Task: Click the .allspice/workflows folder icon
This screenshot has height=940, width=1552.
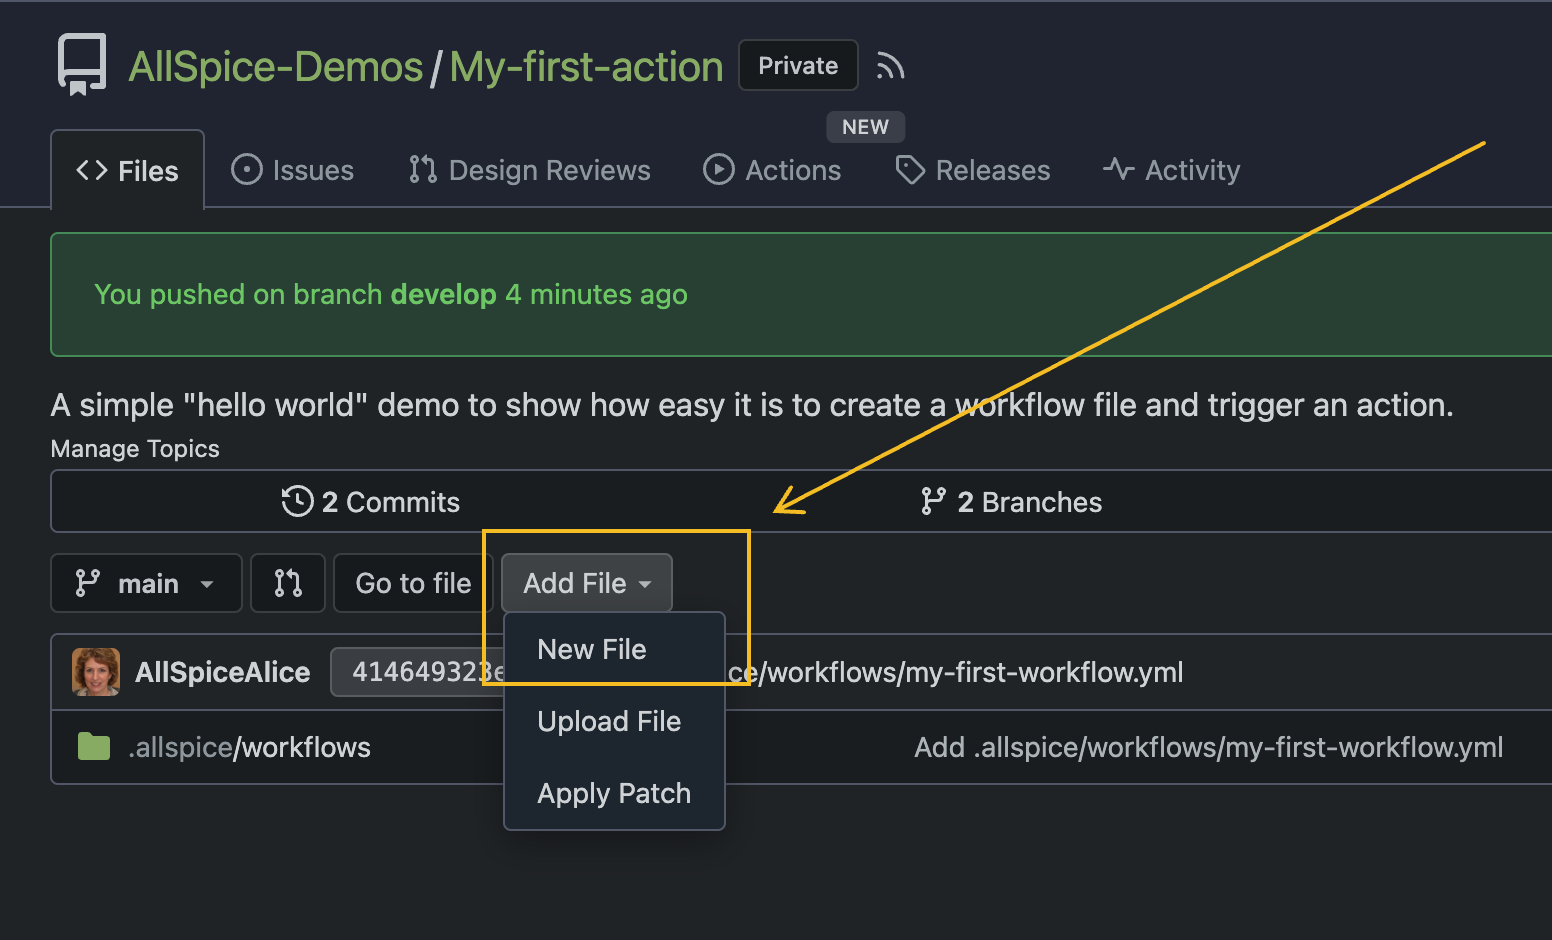Action: (94, 747)
